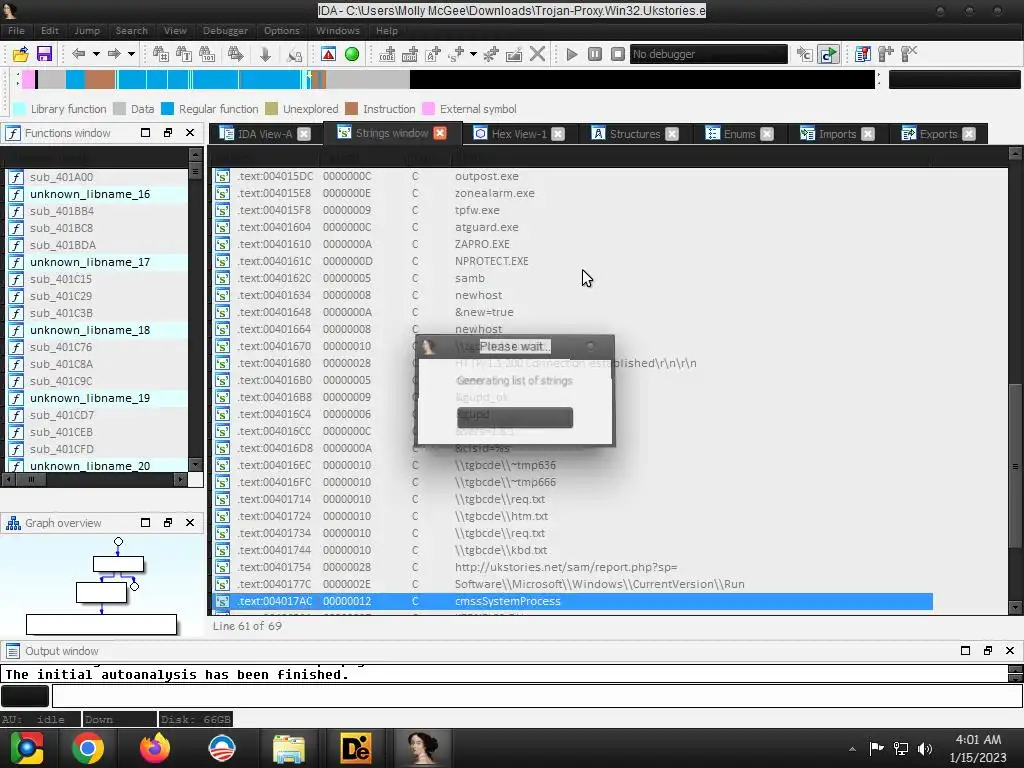Convert to code icon
This screenshot has height=768, width=1024.
(387, 54)
